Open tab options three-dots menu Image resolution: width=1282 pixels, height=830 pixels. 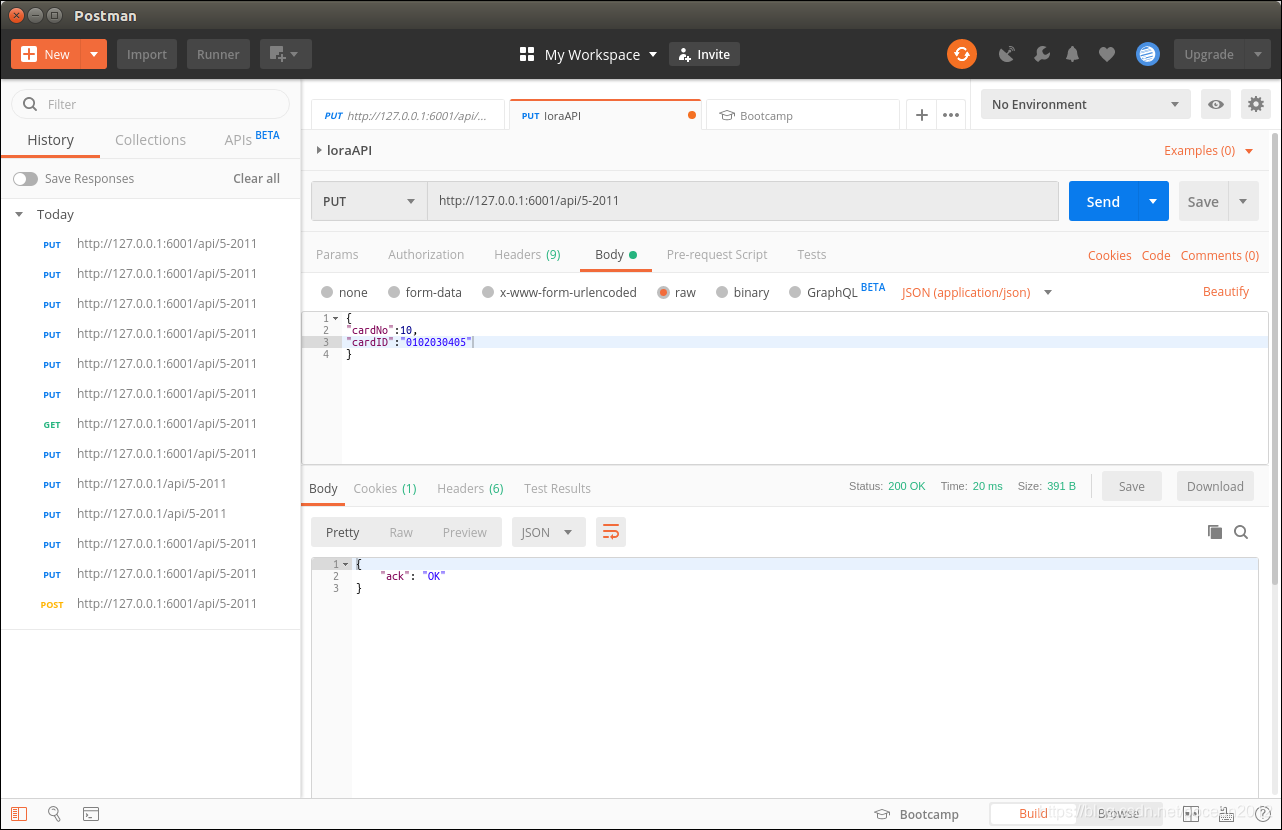pyautogui.click(x=951, y=115)
